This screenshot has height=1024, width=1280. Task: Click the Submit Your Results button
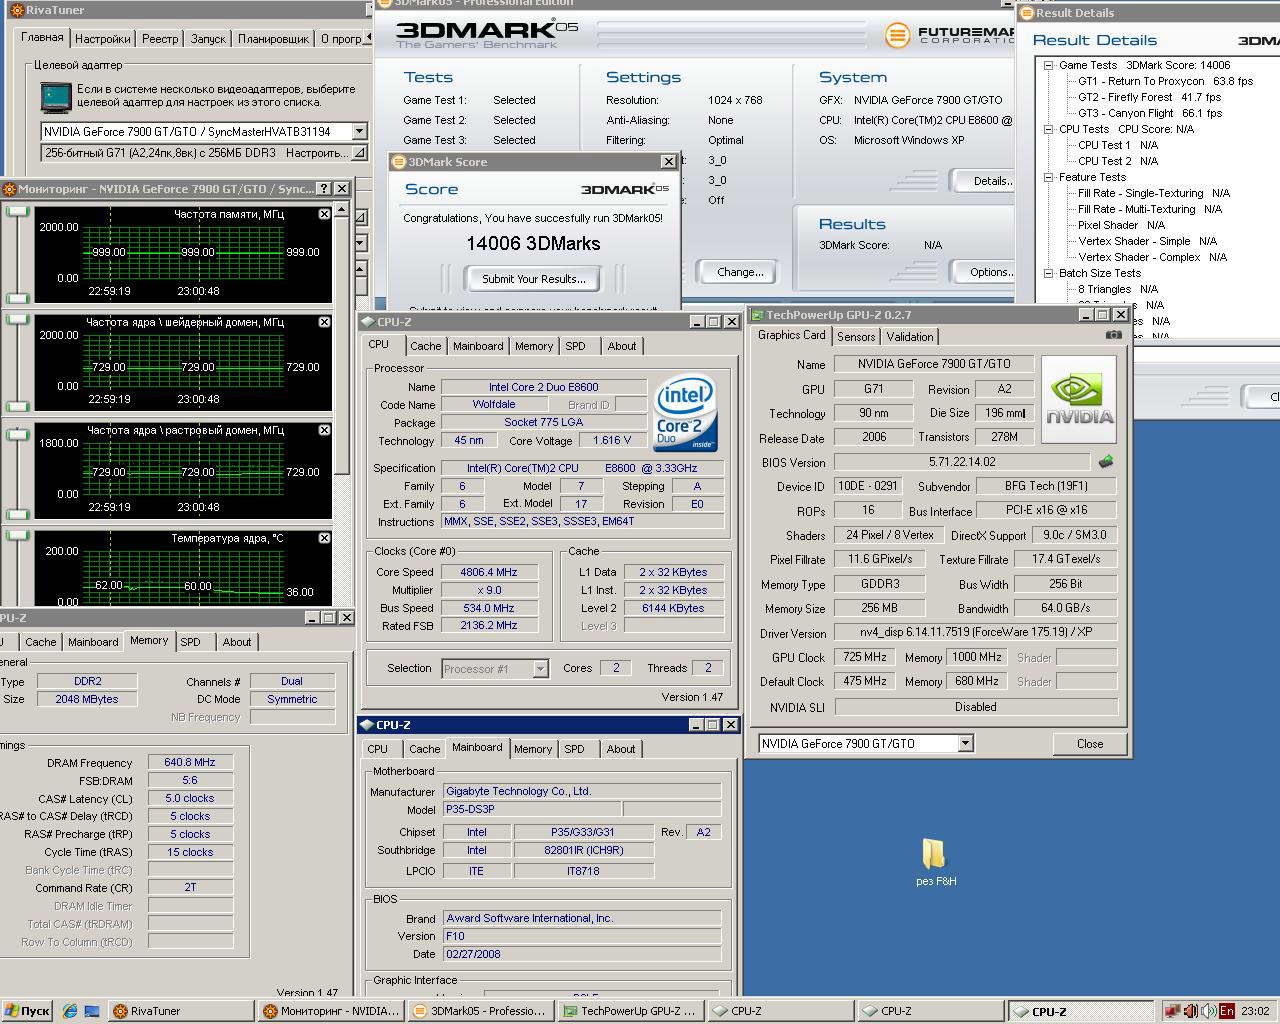point(534,279)
